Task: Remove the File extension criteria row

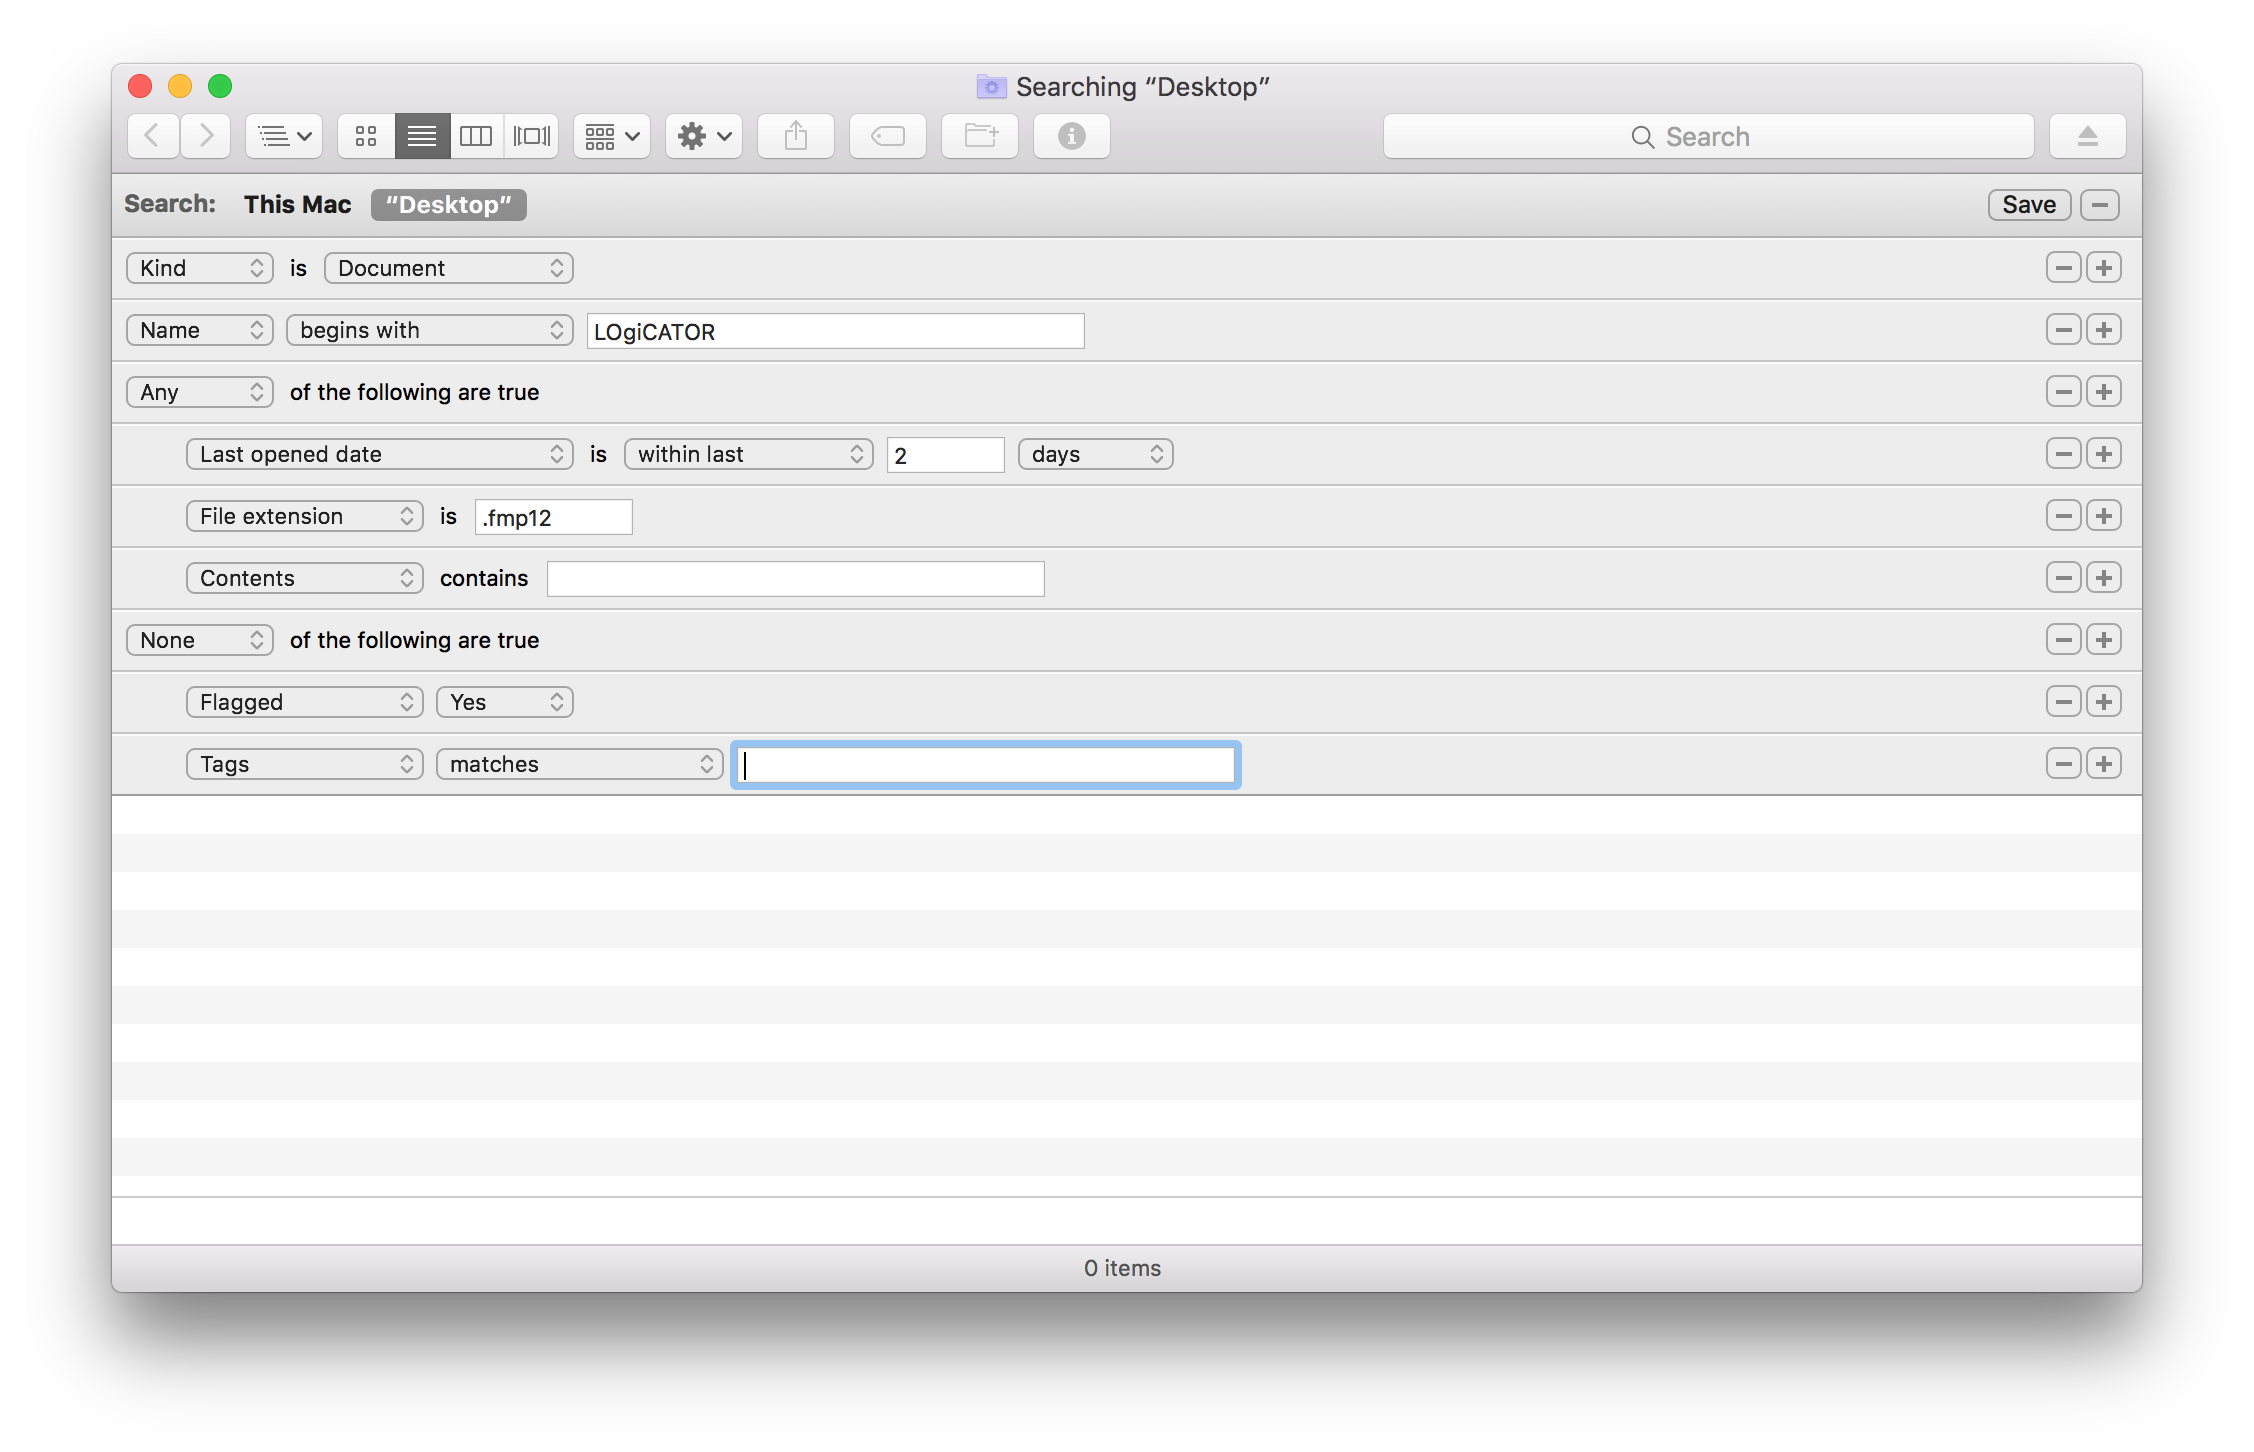Action: point(2064,516)
